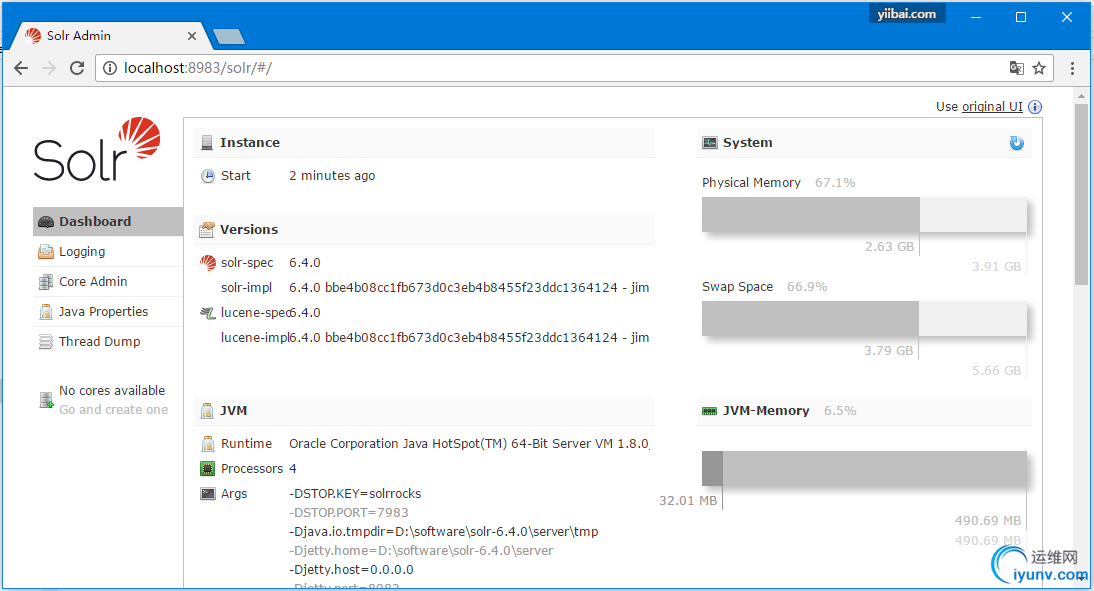
Task: Click the Physical Memory usage bar
Action: coord(864,215)
